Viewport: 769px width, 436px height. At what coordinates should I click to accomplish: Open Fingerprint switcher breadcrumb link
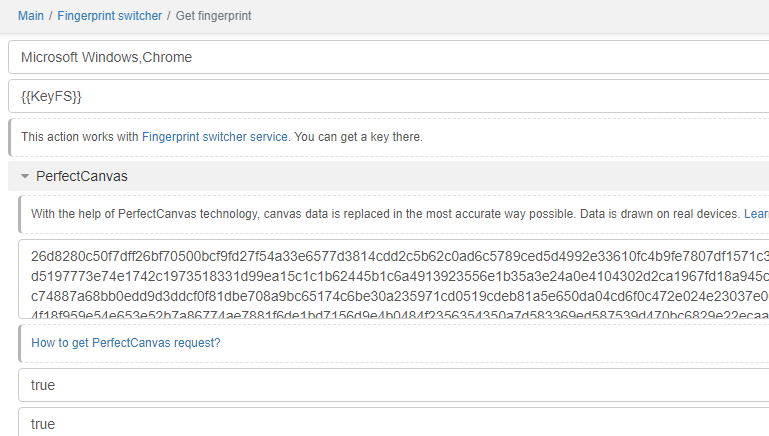click(108, 16)
